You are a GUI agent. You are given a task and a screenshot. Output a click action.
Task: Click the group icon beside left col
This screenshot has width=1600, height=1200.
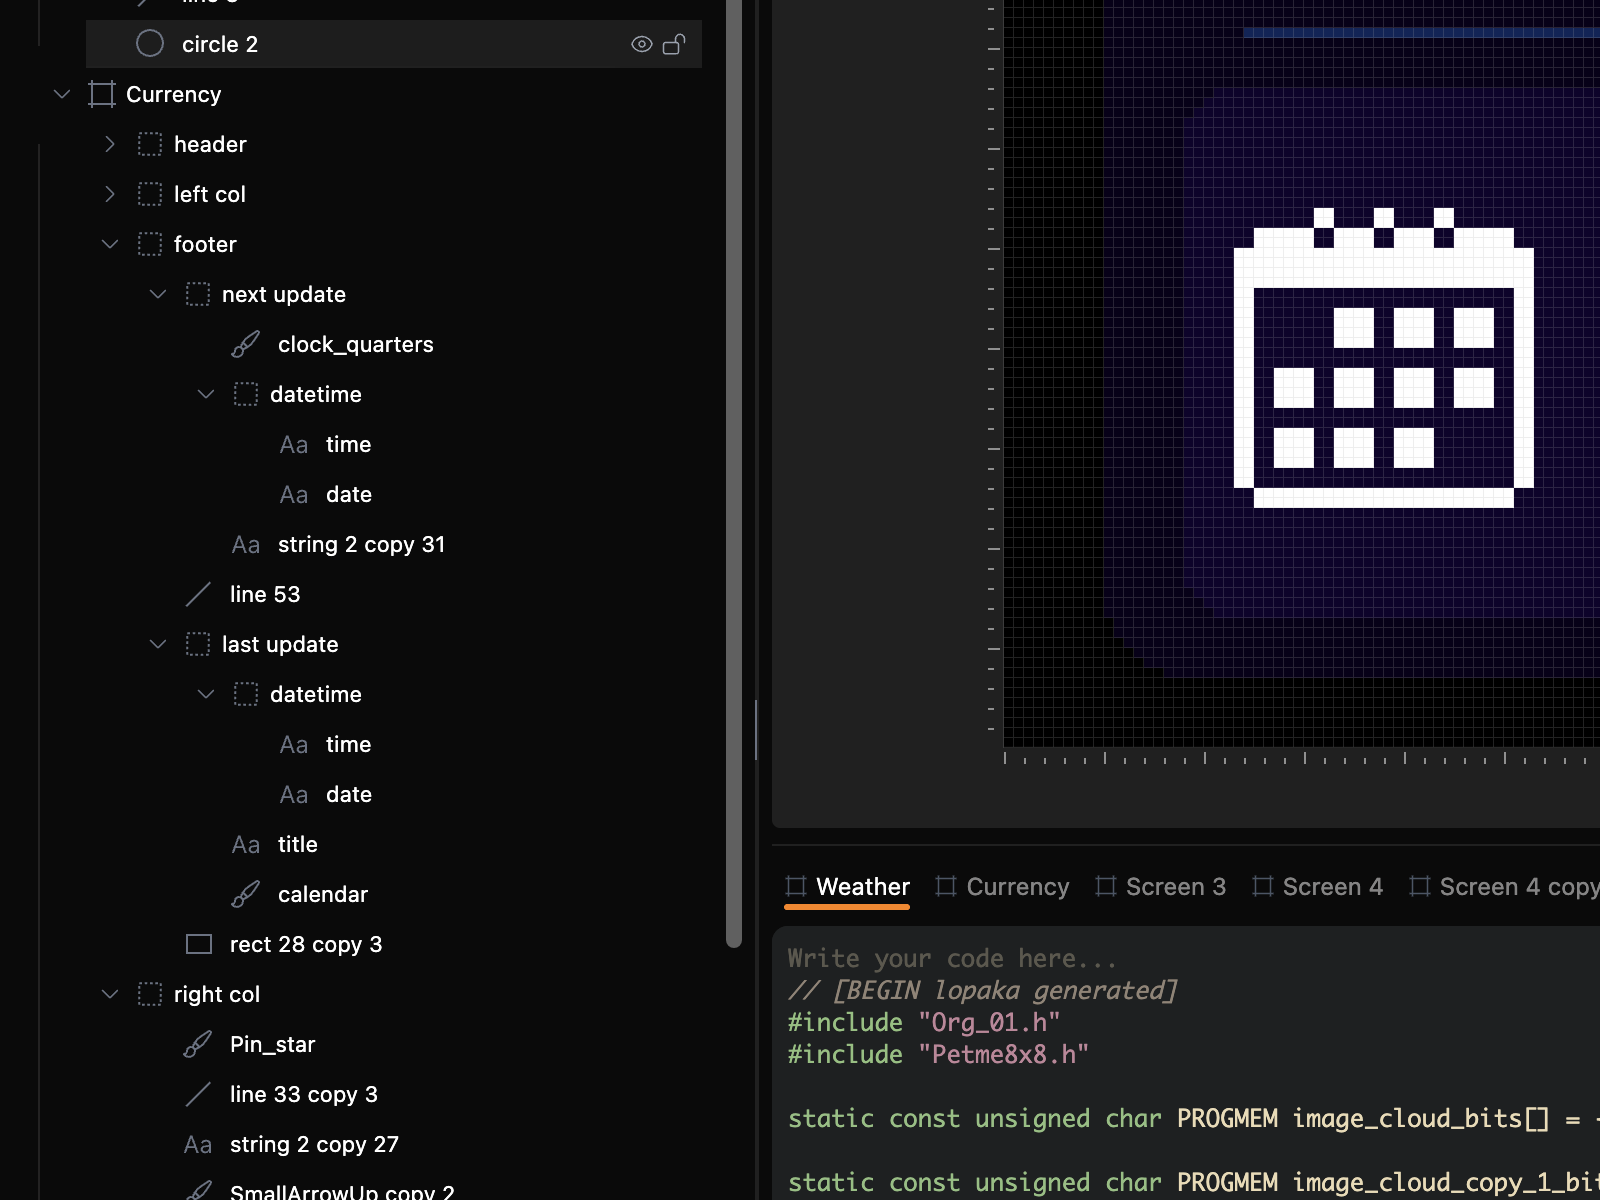point(150,194)
